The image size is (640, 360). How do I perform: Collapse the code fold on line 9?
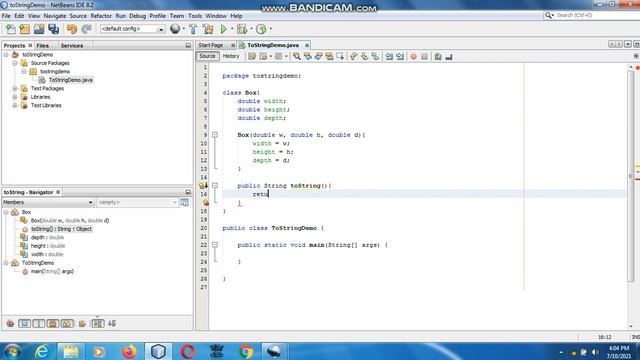pyautogui.click(x=215, y=135)
